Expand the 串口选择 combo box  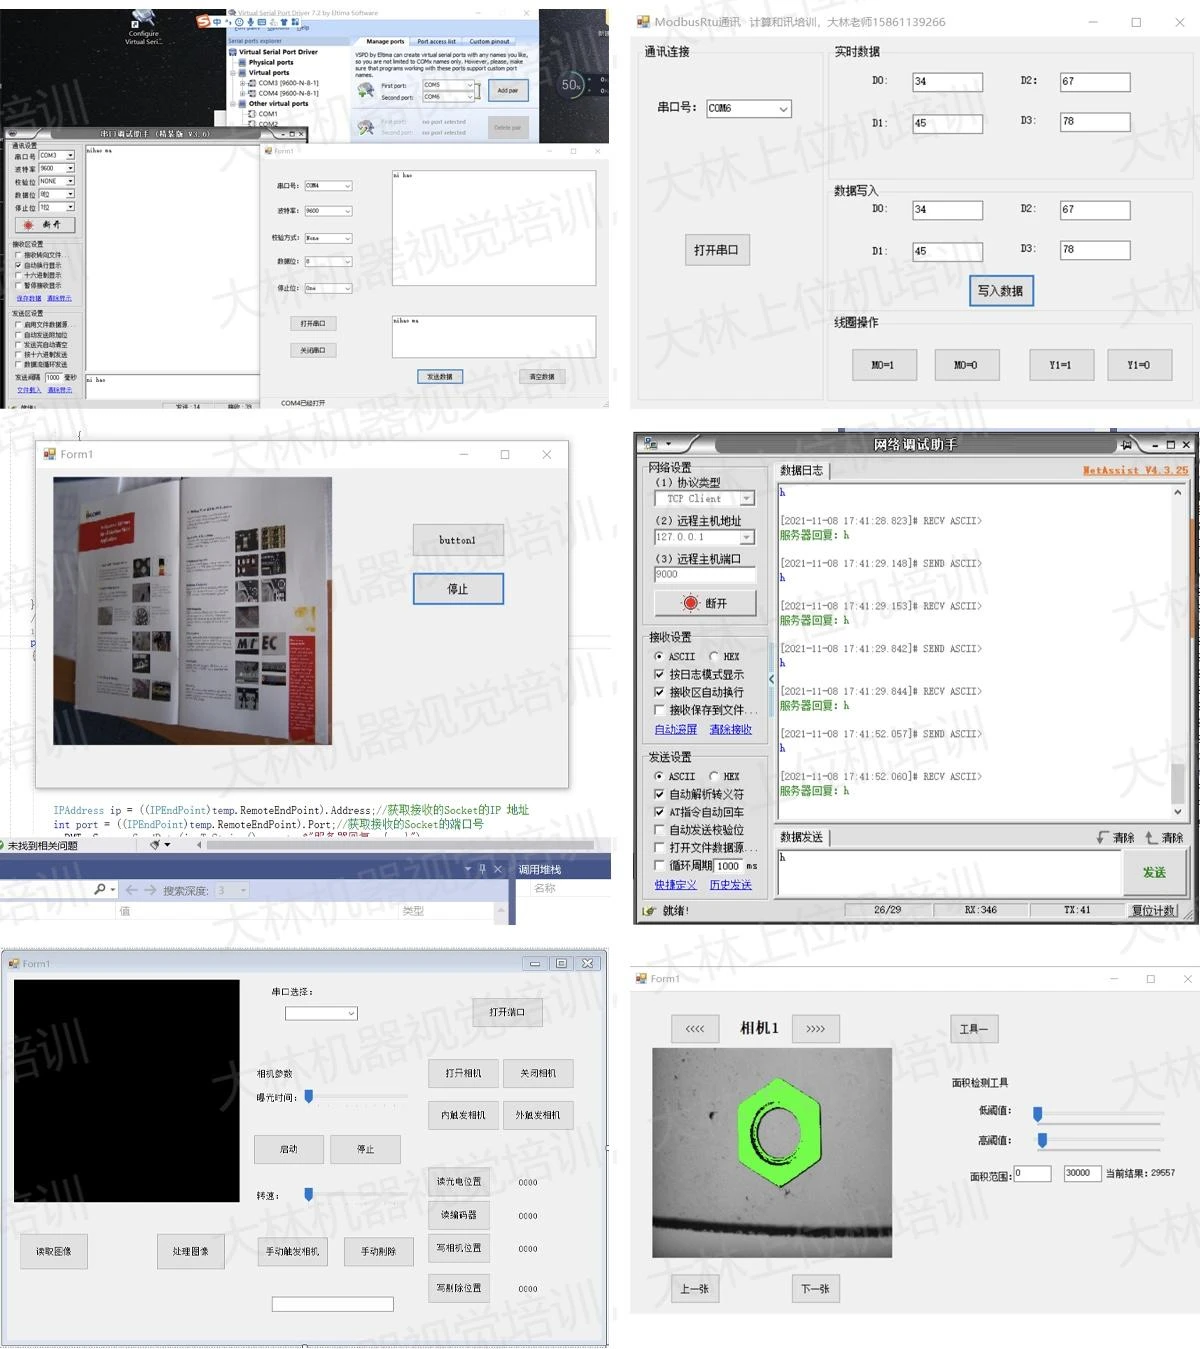pyautogui.click(x=351, y=1013)
